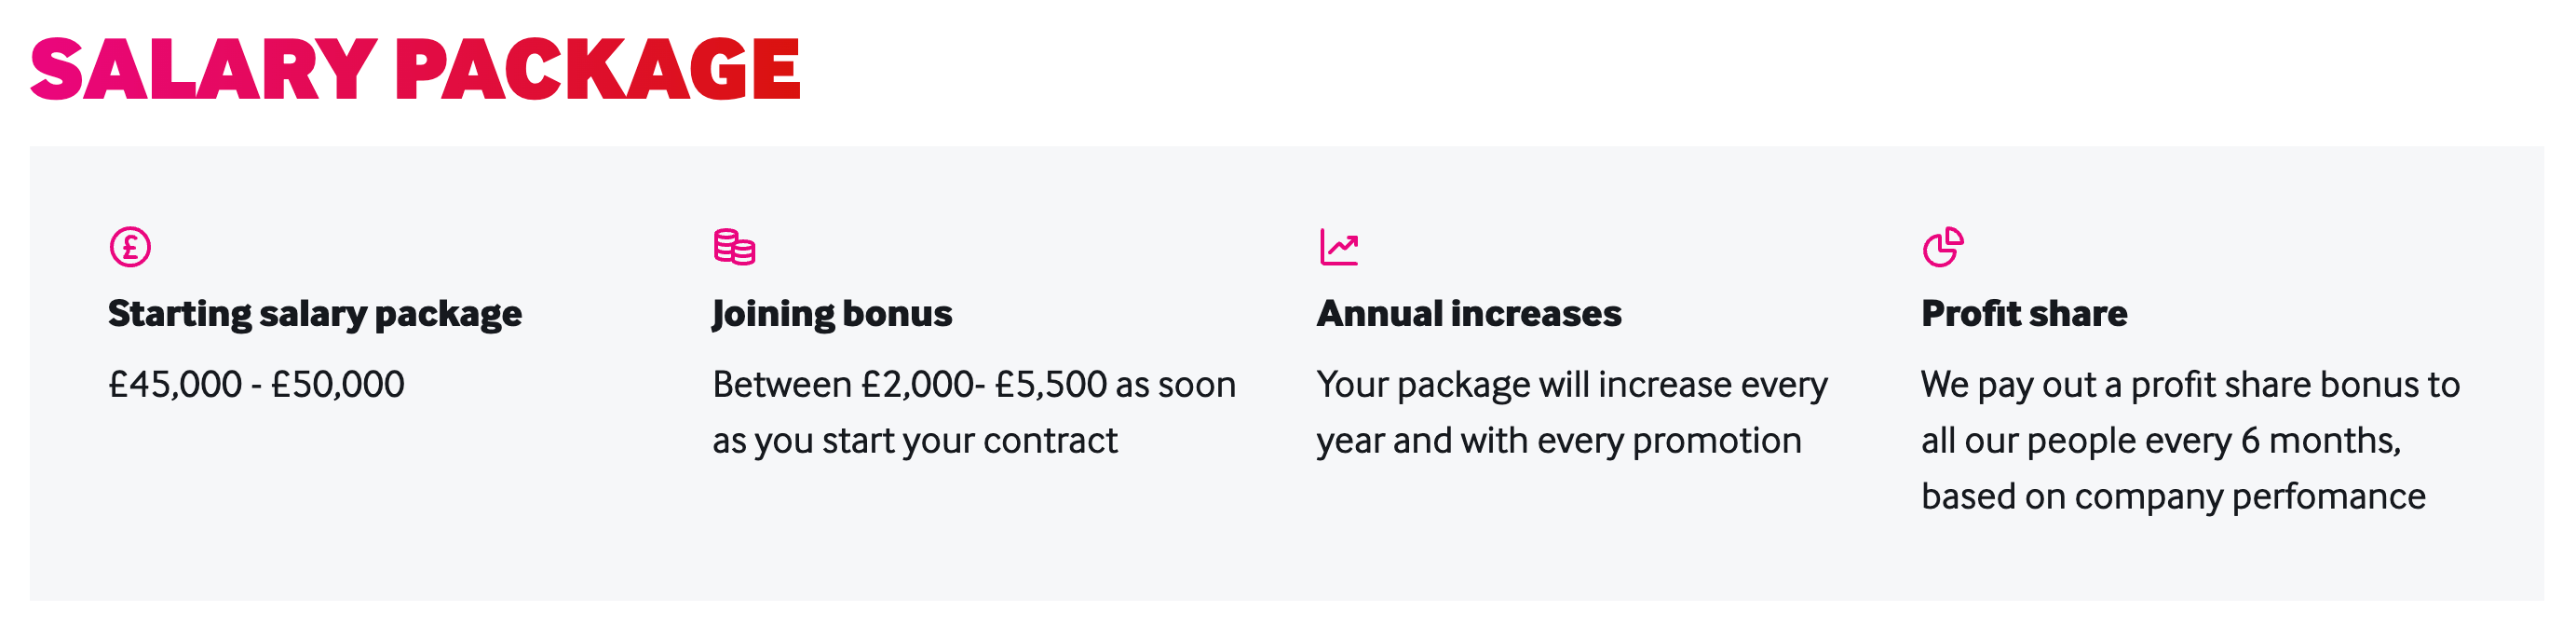2576x639 pixels.
Task: Click the stacked coins icon
Action: (x=734, y=246)
